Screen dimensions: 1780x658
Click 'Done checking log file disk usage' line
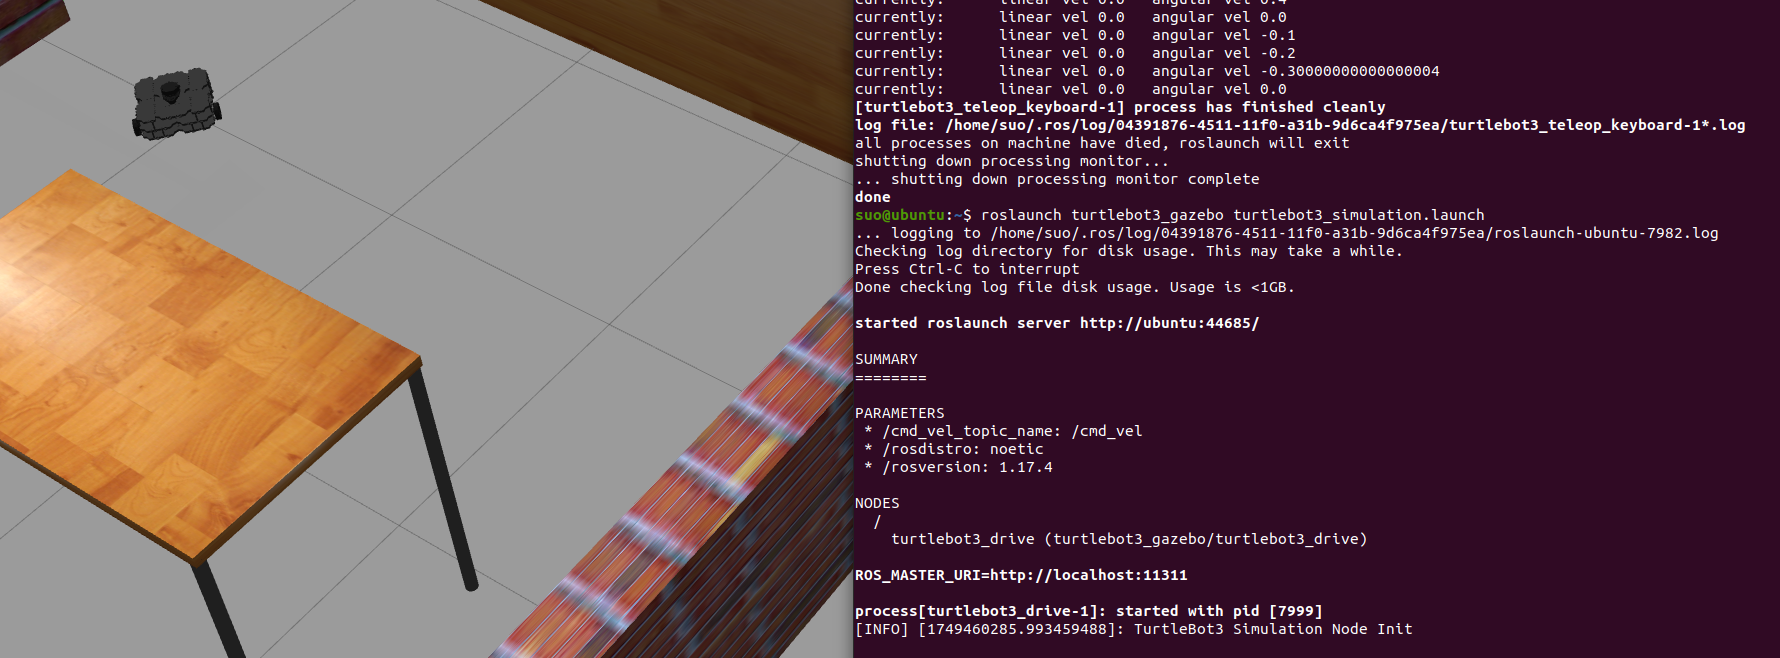(x=1075, y=287)
